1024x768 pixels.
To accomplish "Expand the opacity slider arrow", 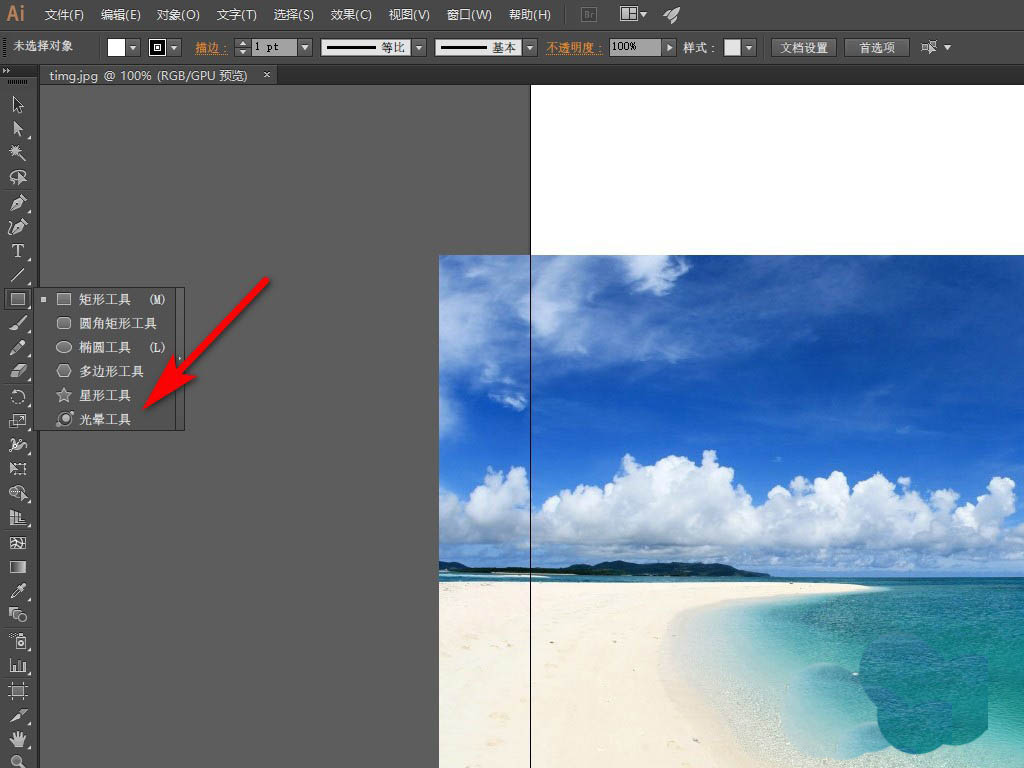I will click(x=669, y=47).
